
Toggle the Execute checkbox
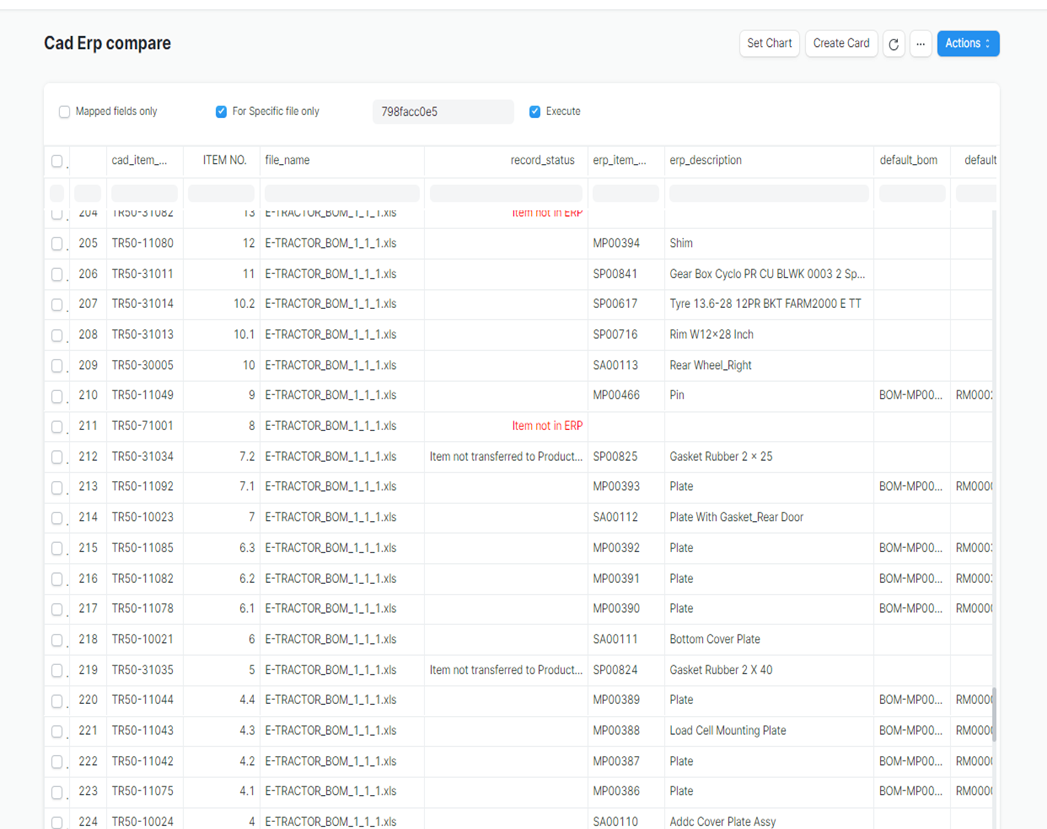535,112
